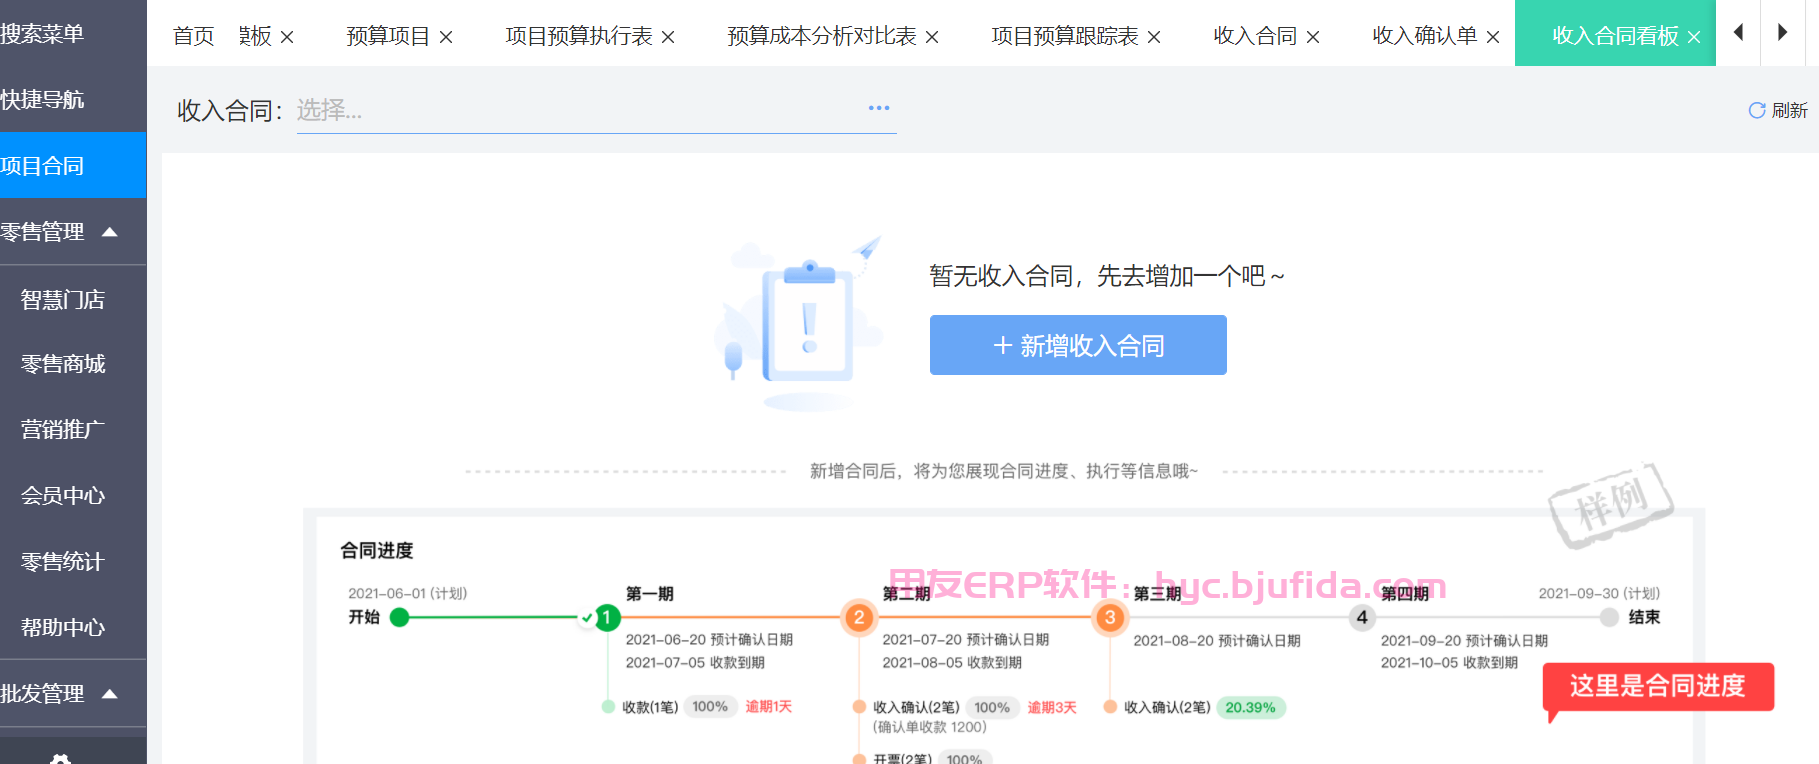
Task: Close the 收入合同看板 tab
Action: click(x=1694, y=37)
